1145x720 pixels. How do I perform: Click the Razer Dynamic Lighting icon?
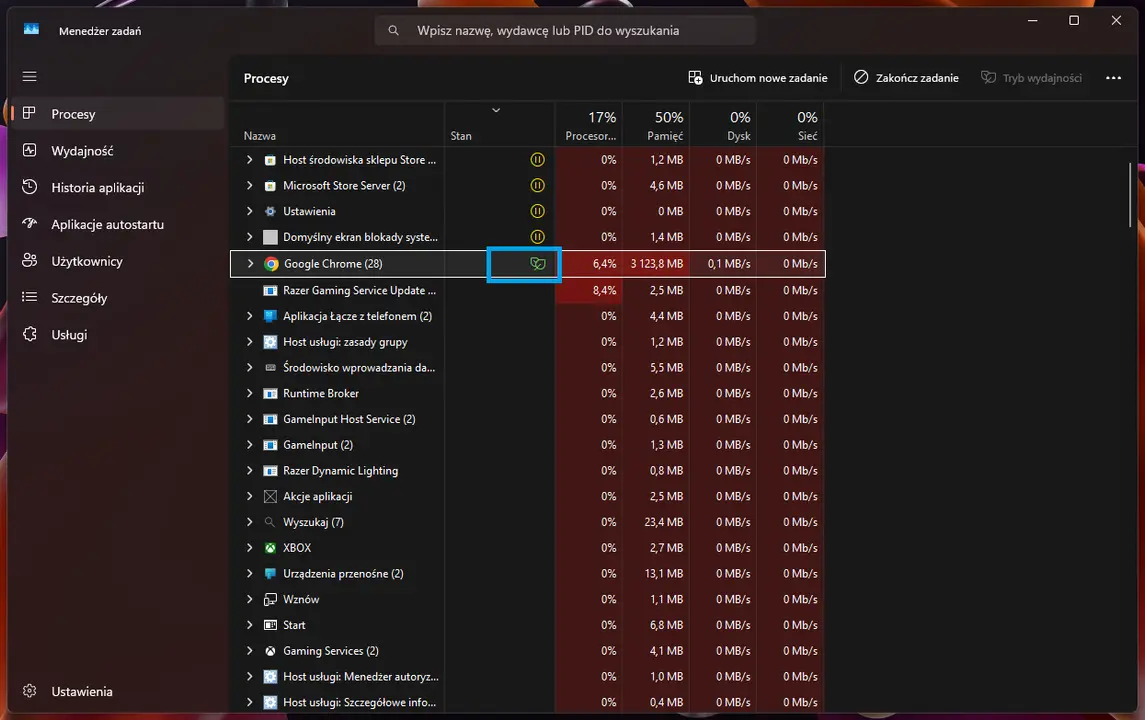(270, 471)
